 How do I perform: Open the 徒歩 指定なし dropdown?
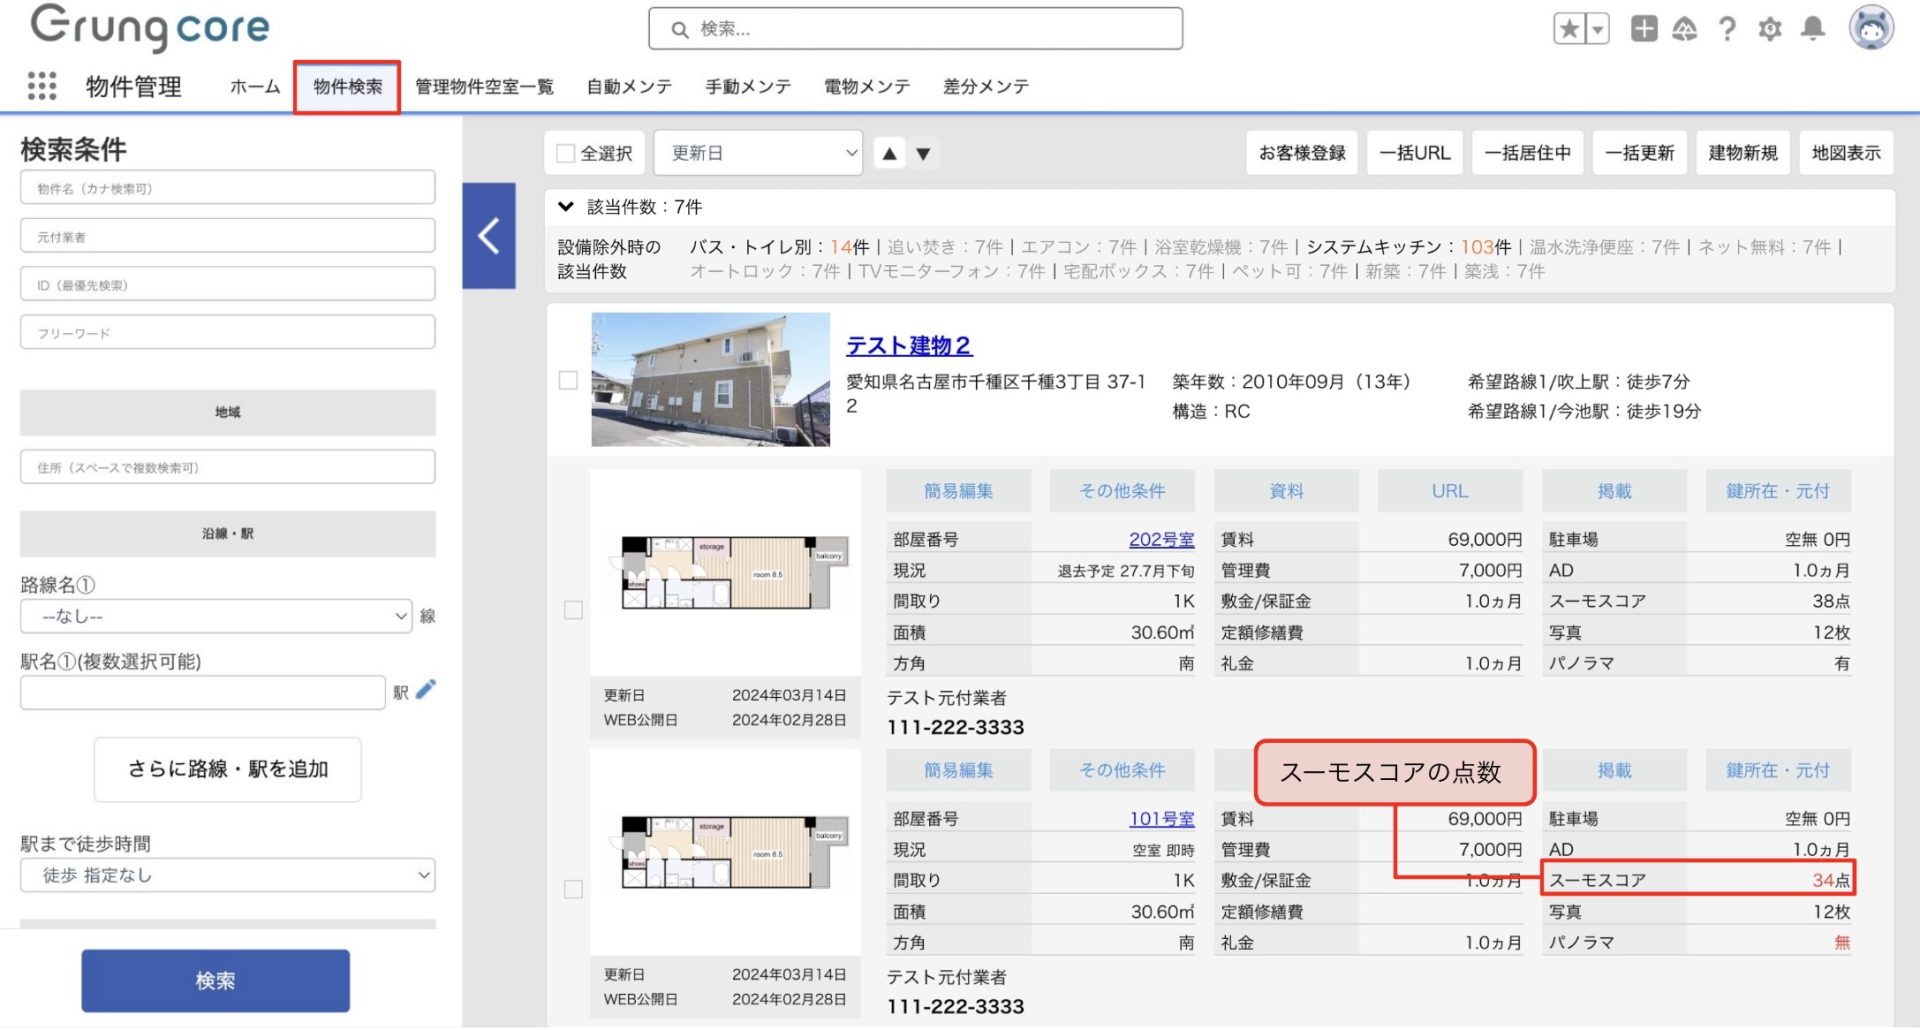pyautogui.click(x=227, y=875)
